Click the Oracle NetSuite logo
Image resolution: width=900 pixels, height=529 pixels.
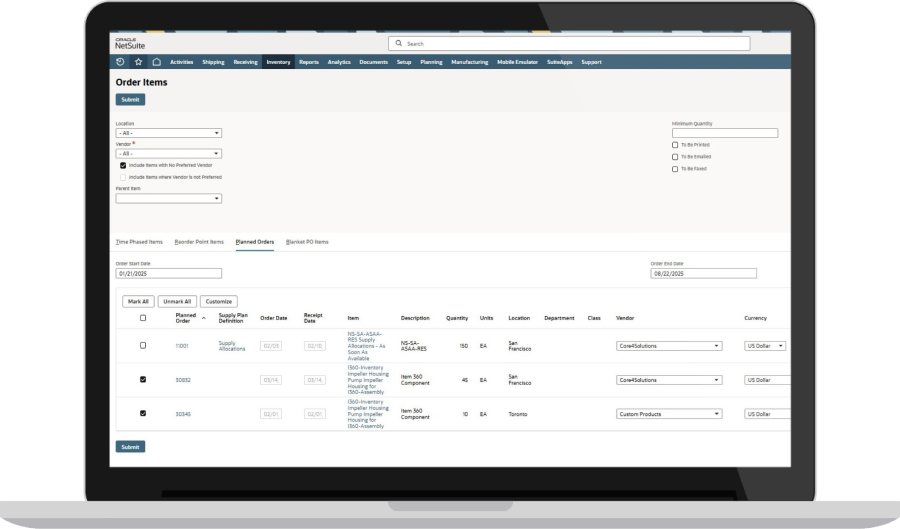pos(131,43)
